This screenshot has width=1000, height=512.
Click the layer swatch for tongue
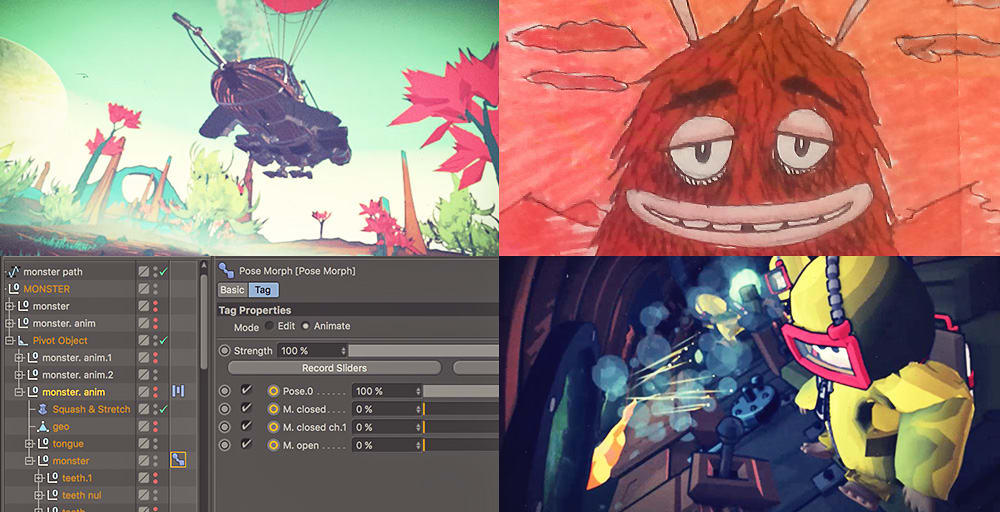(x=143, y=444)
